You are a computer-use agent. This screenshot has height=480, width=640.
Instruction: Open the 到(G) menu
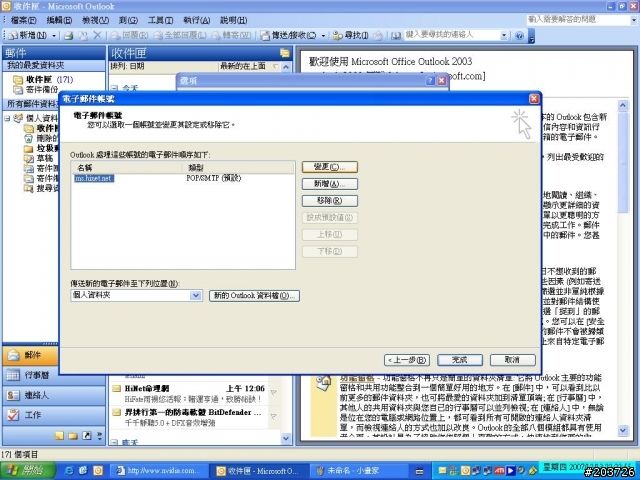[x=128, y=20]
